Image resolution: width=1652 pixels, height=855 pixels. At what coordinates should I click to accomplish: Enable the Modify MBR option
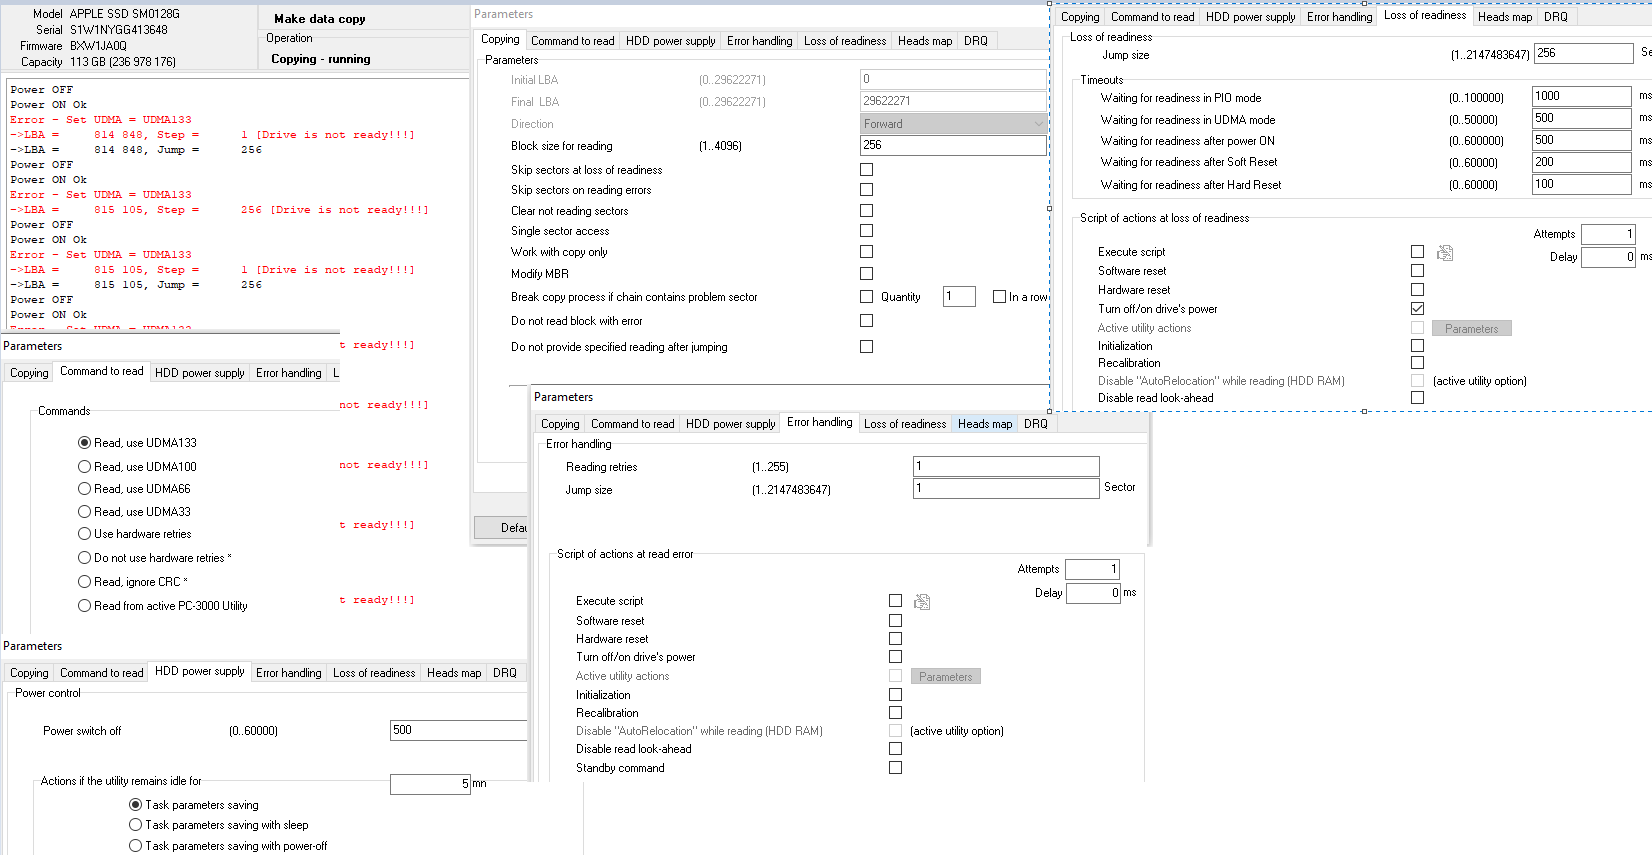(866, 274)
